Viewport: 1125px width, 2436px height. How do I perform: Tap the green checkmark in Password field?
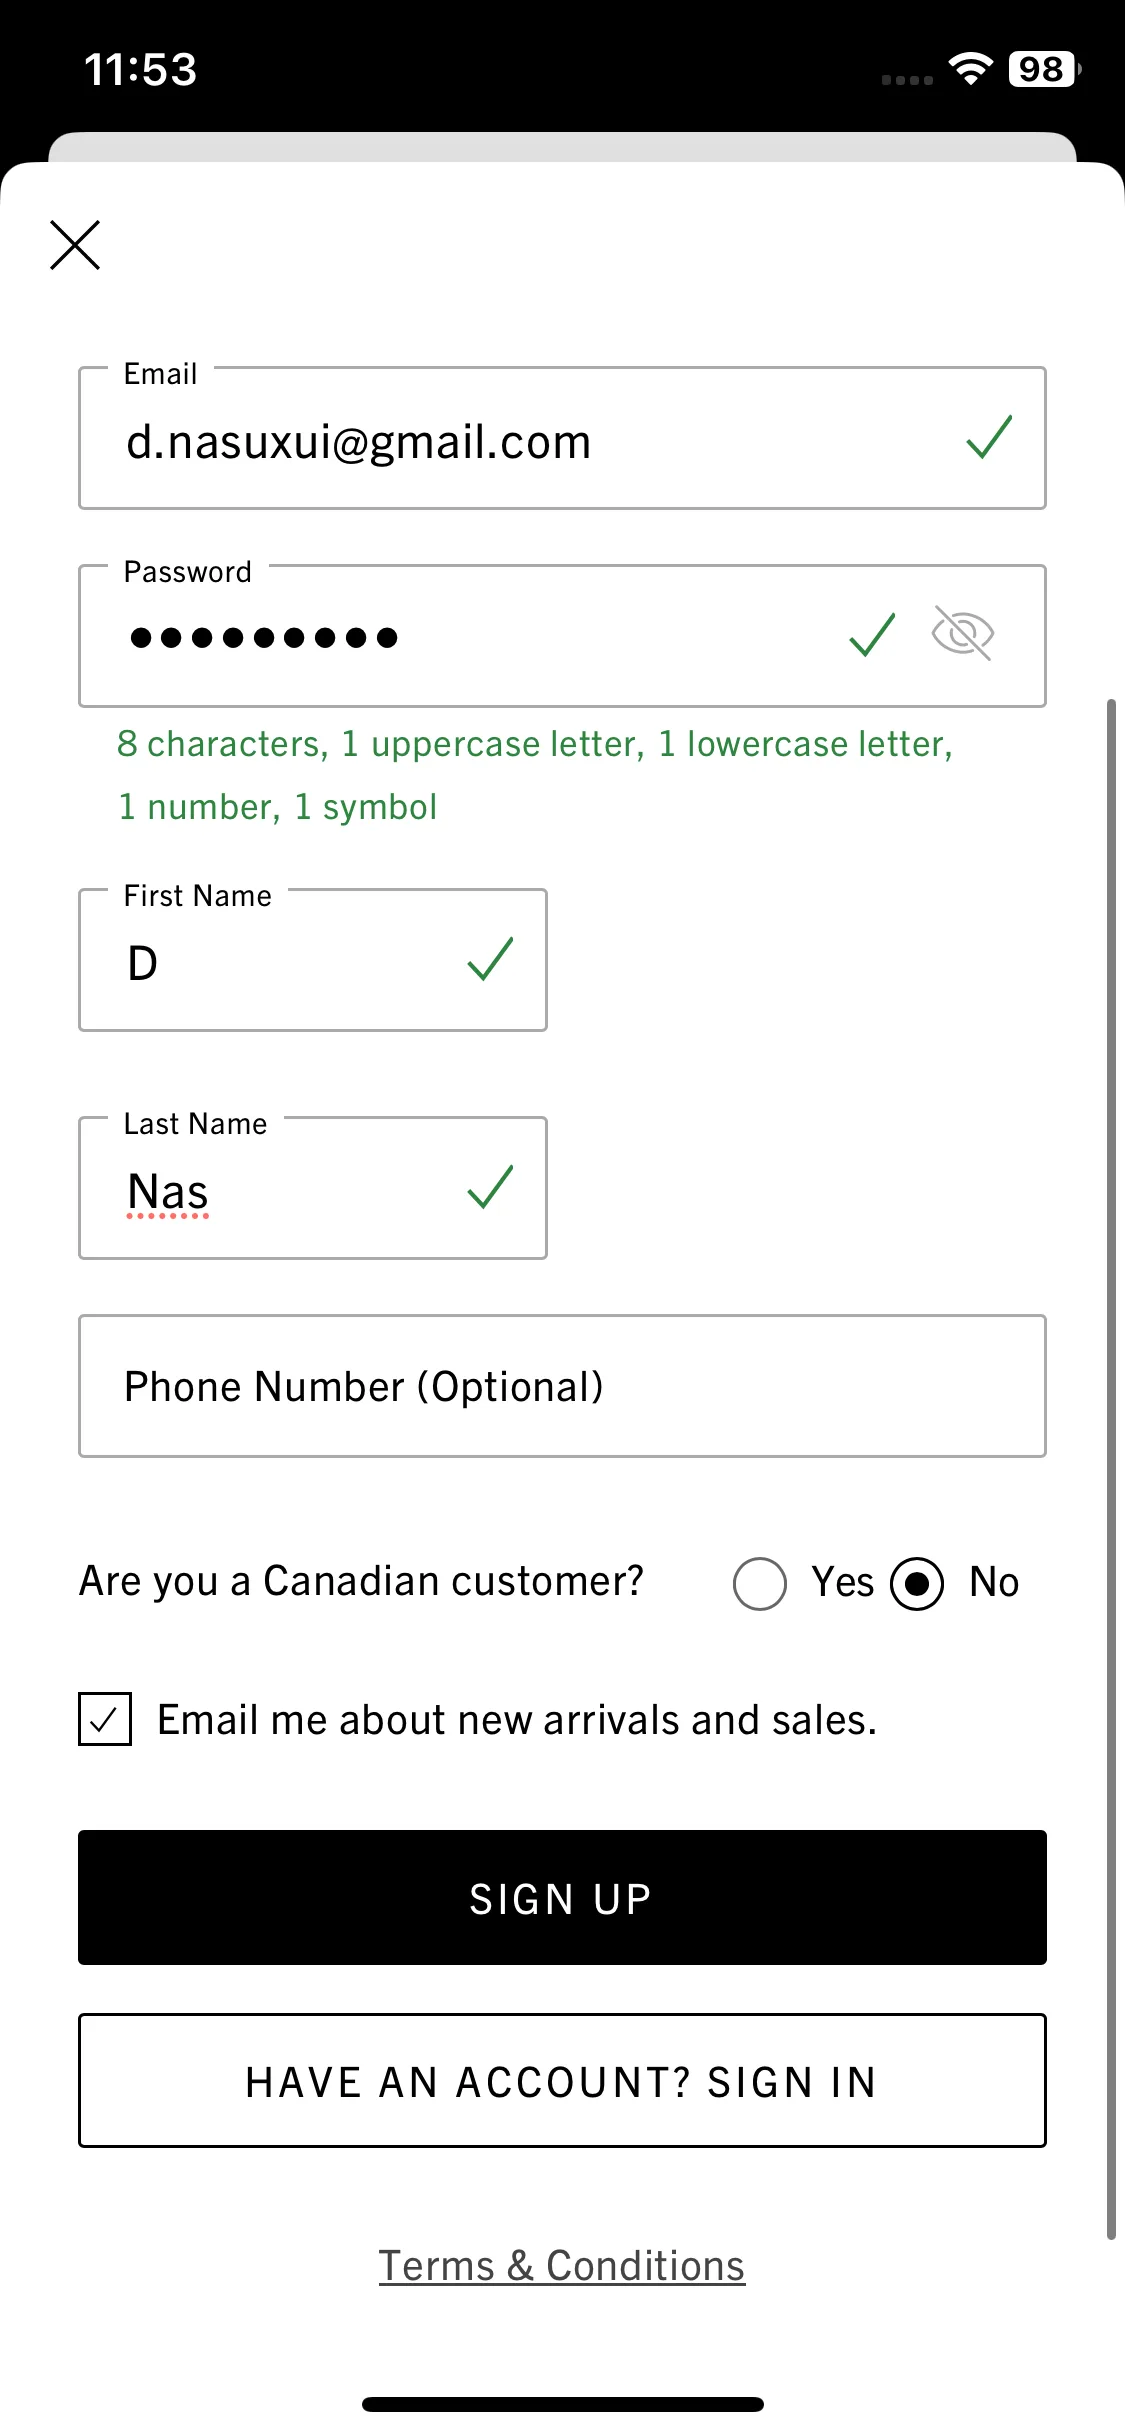click(872, 635)
